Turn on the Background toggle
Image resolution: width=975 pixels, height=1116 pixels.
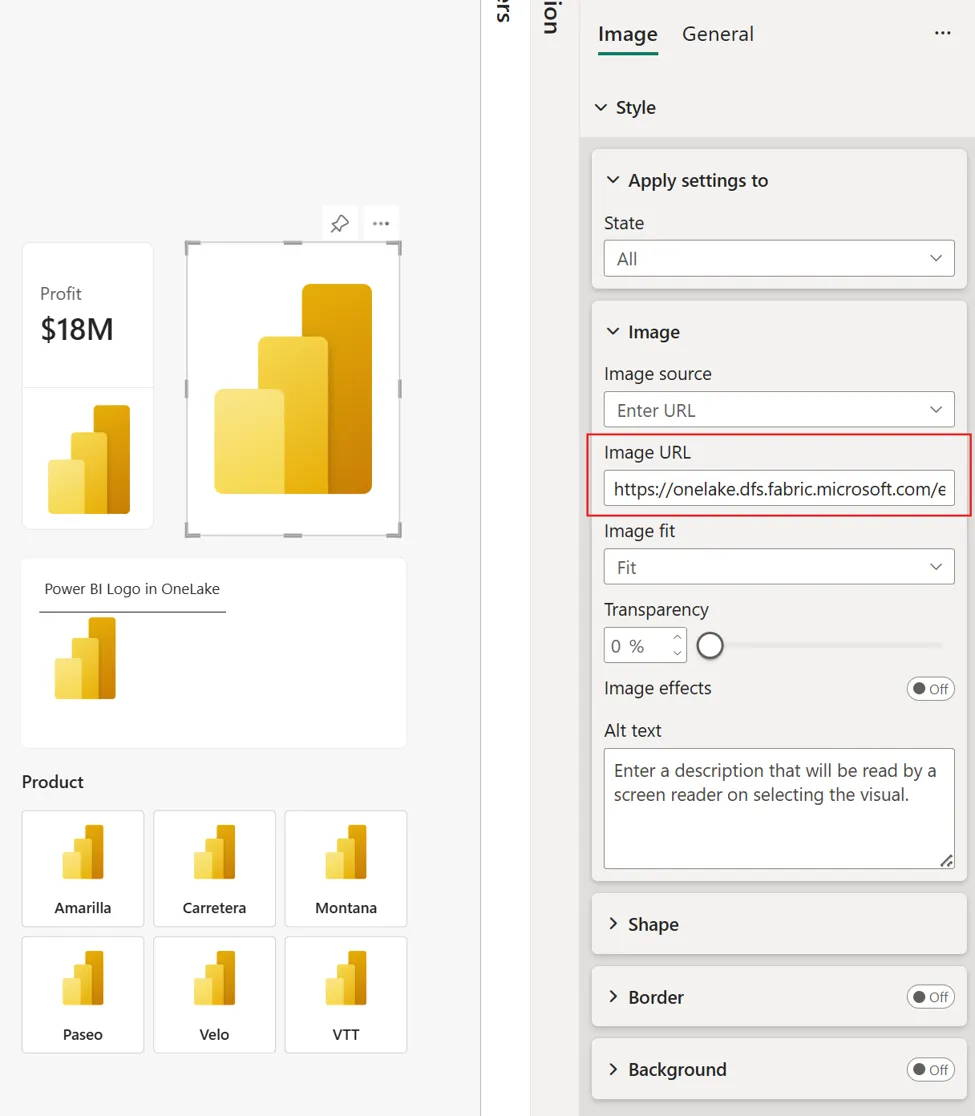pos(930,1070)
